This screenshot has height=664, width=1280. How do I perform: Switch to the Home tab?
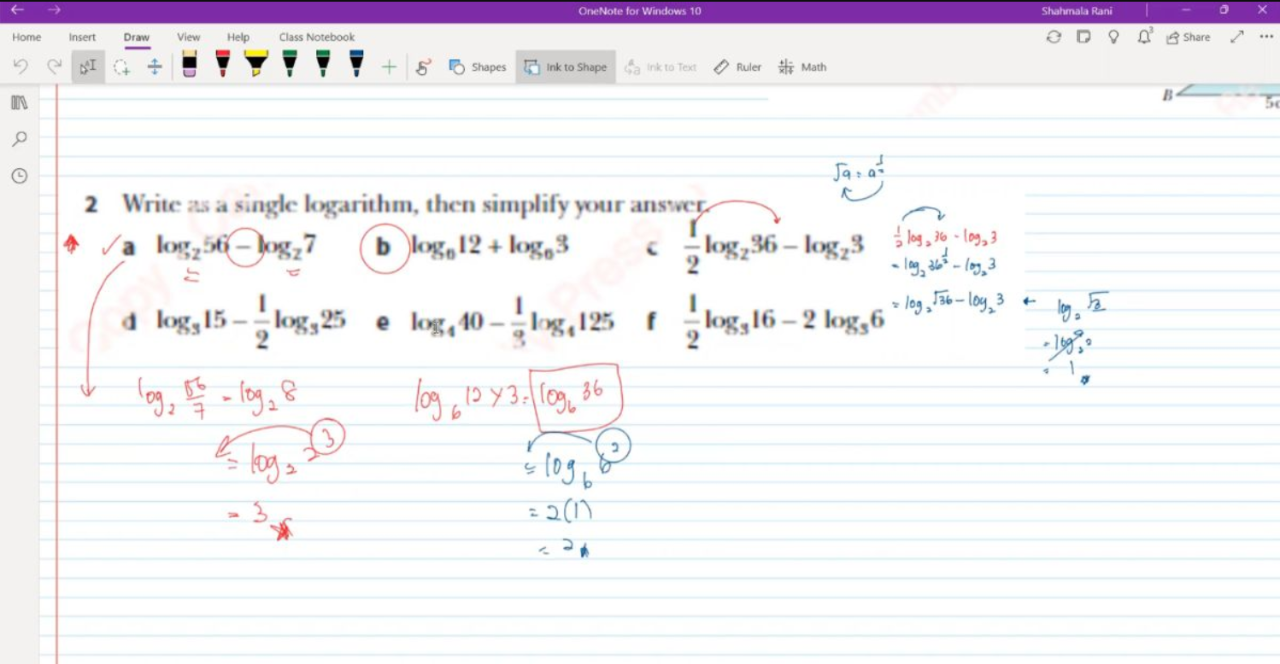[x=27, y=37]
